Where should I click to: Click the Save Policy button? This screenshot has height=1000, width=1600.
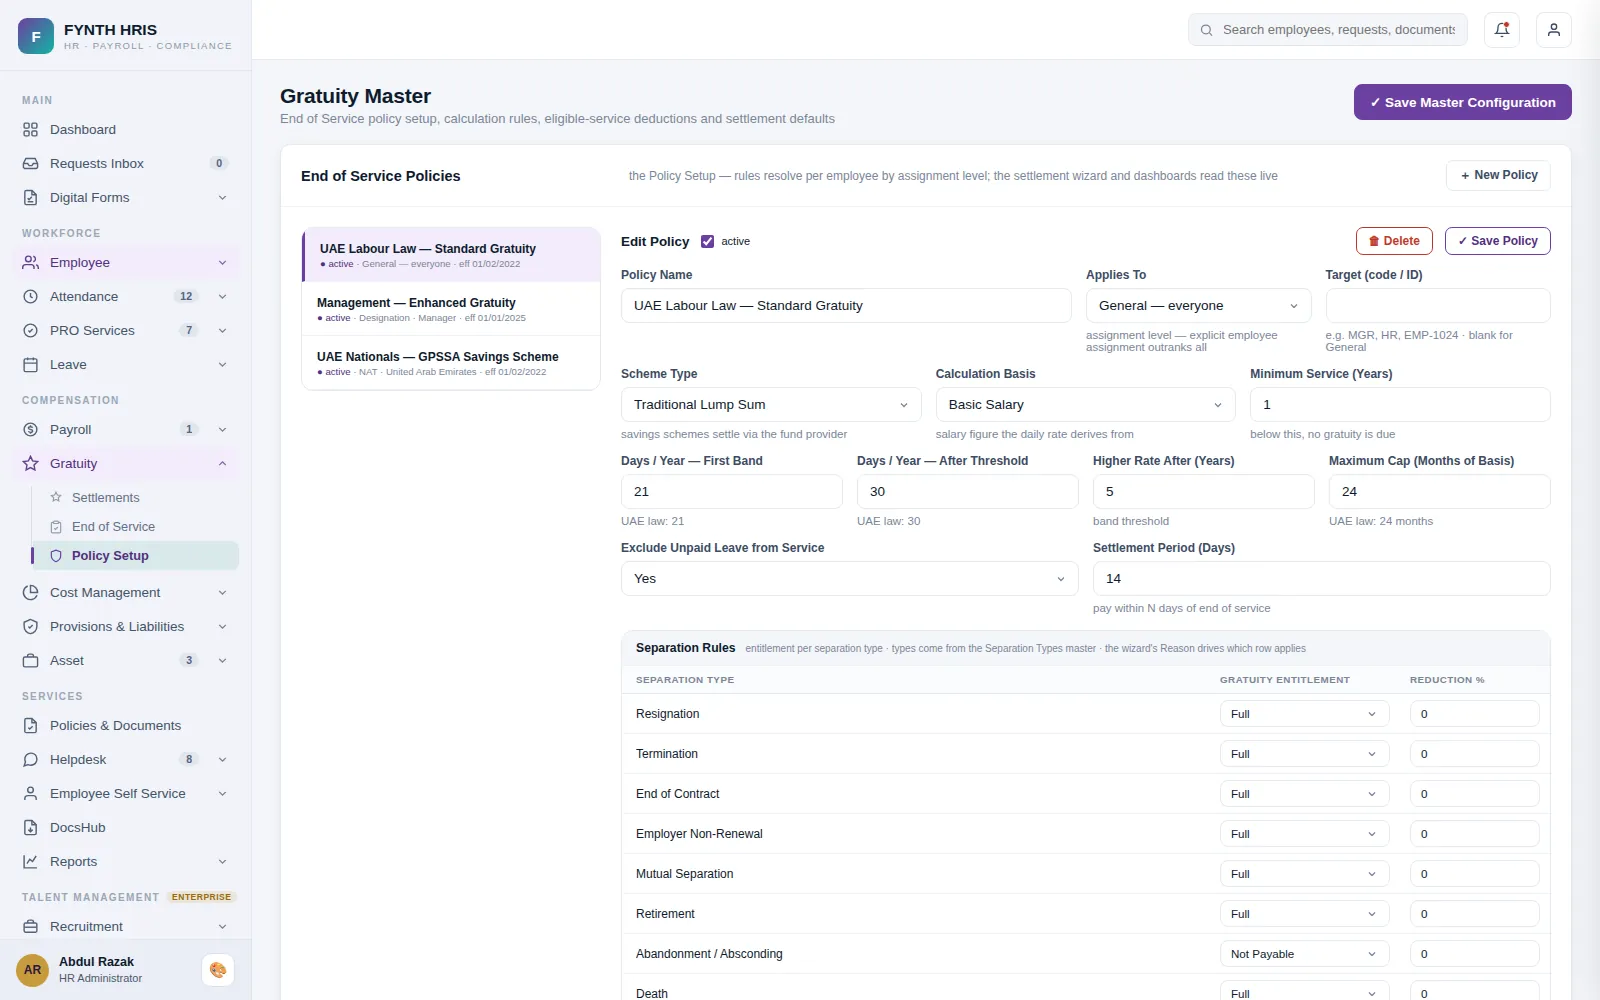(1498, 241)
